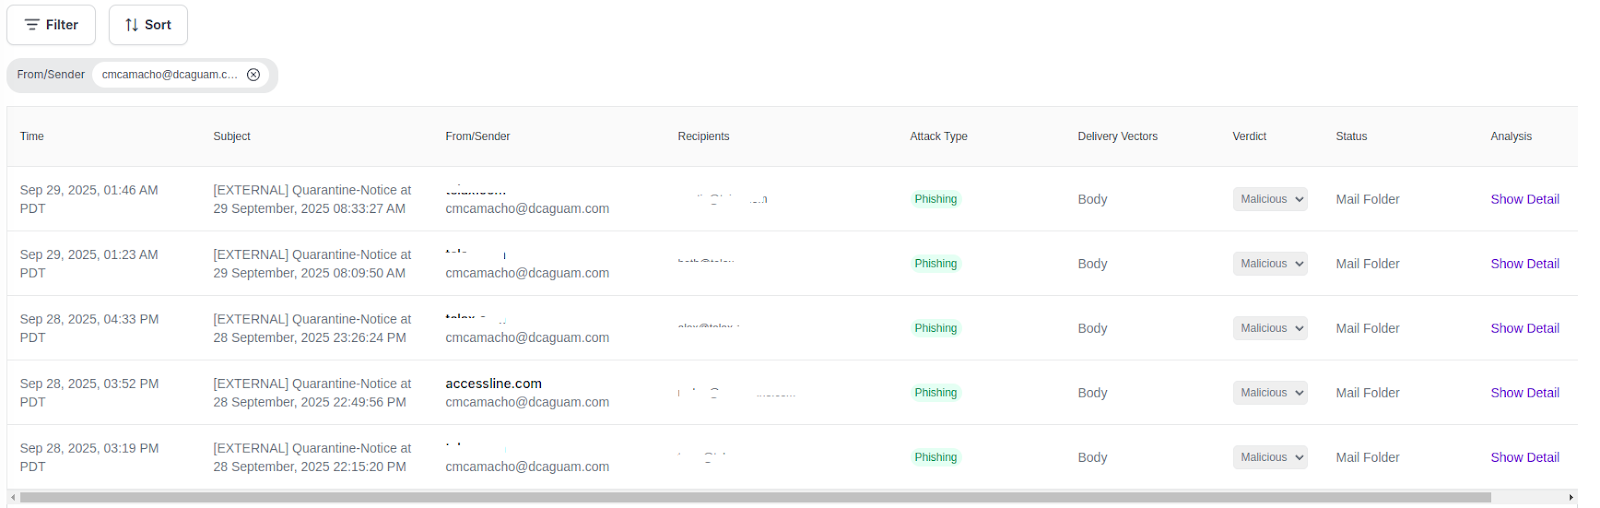
Task: Show Detail for the accessline.com email
Action: [x=1524, y=393]
